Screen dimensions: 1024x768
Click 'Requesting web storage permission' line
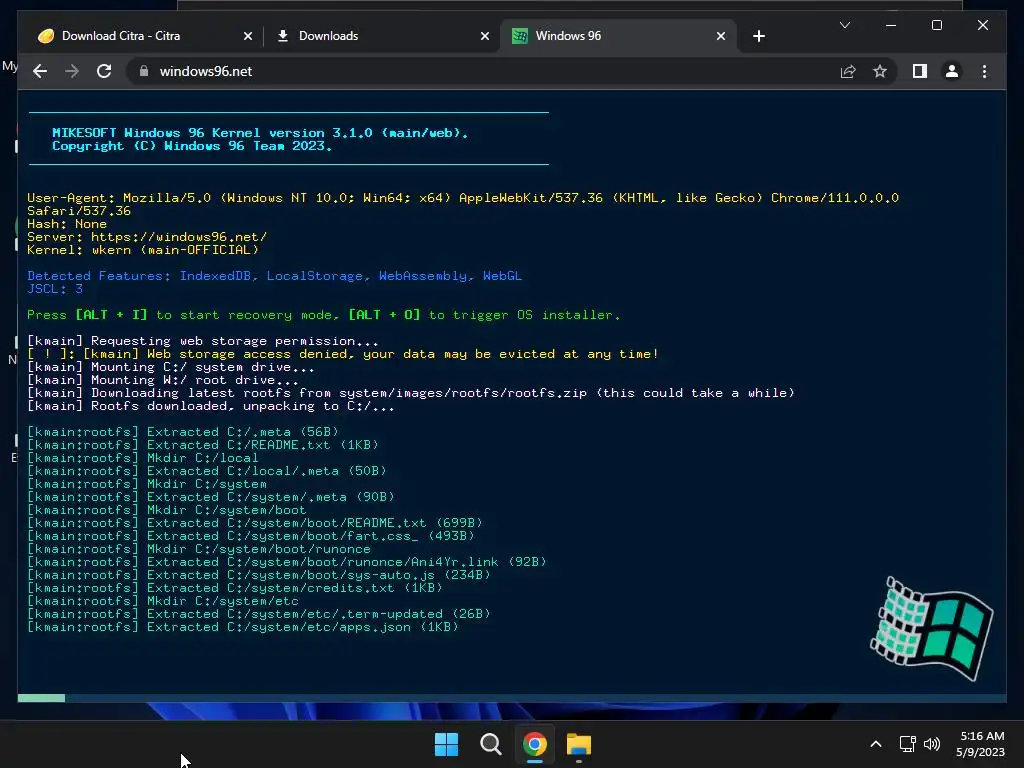point(202,341)
